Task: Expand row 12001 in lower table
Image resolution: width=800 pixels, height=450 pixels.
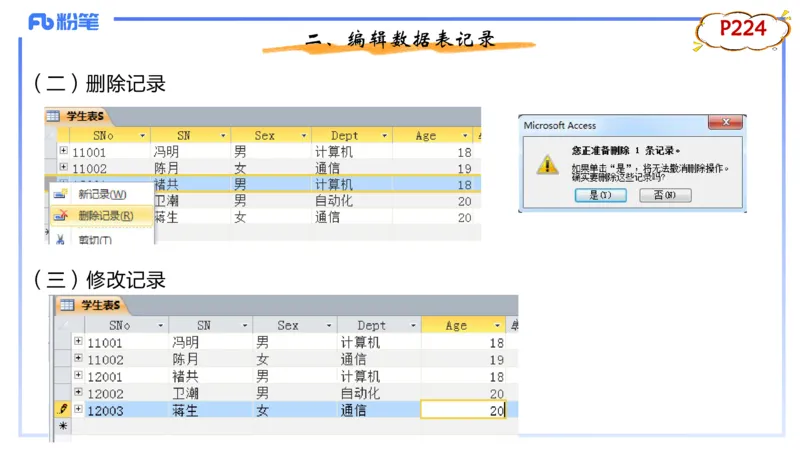Action: point(78,375)
